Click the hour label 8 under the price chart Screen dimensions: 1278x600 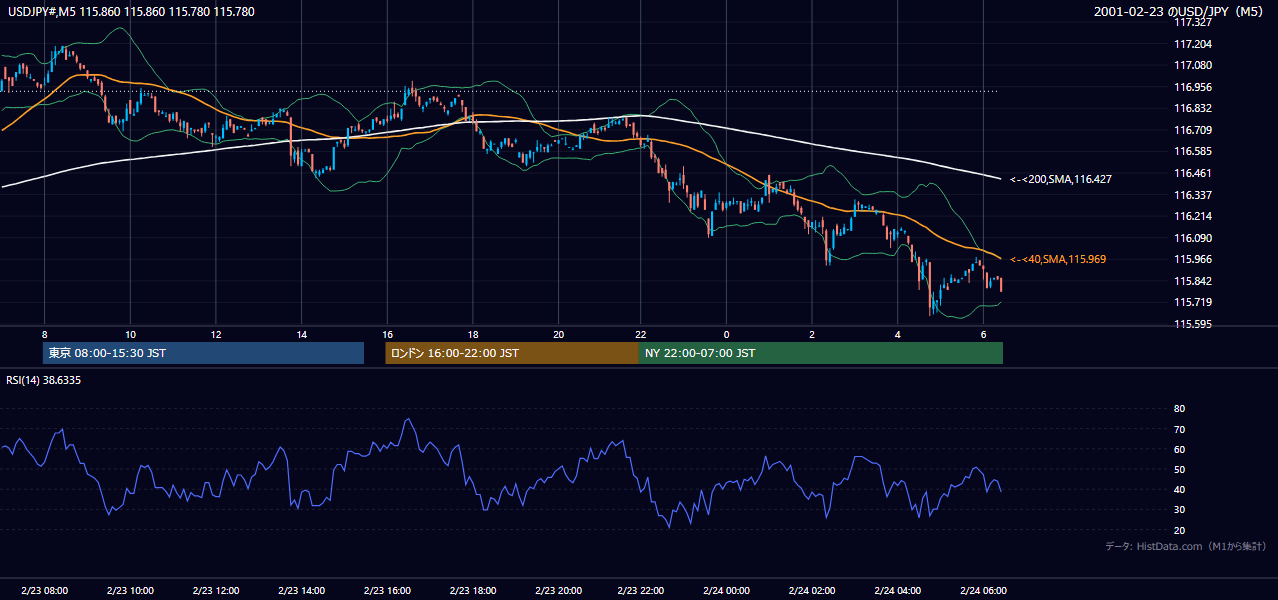pyautogui.click(x=45, y=334)
